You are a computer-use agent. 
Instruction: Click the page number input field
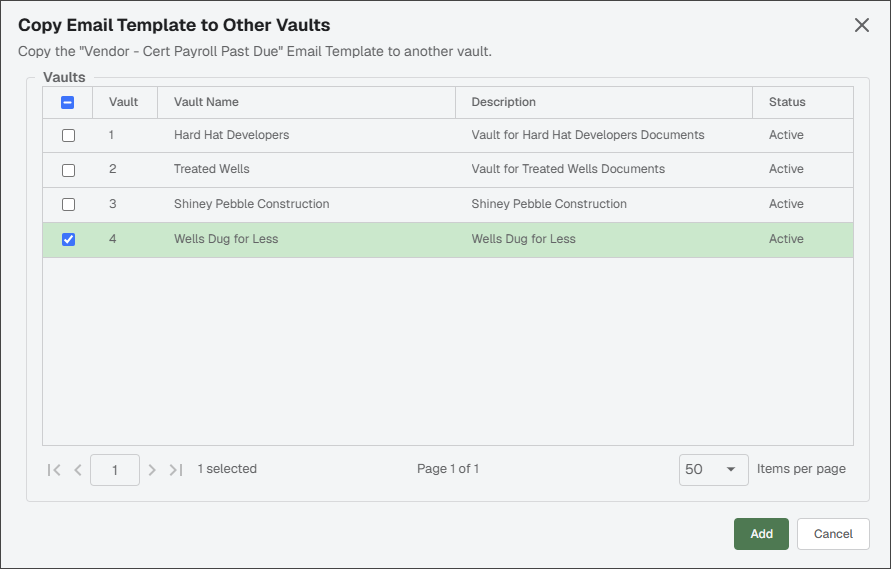pyautogui.click(x=115, y=470)
